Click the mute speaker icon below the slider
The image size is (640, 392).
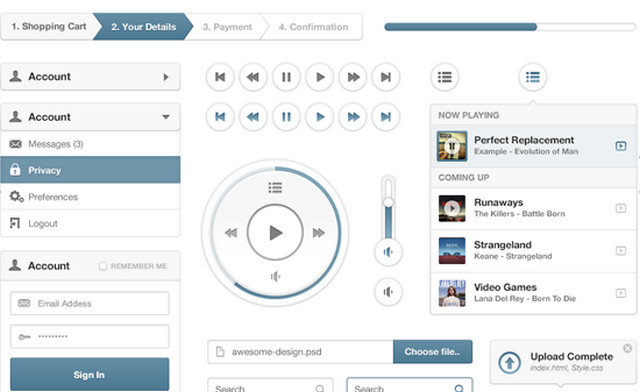click(388, 292)
